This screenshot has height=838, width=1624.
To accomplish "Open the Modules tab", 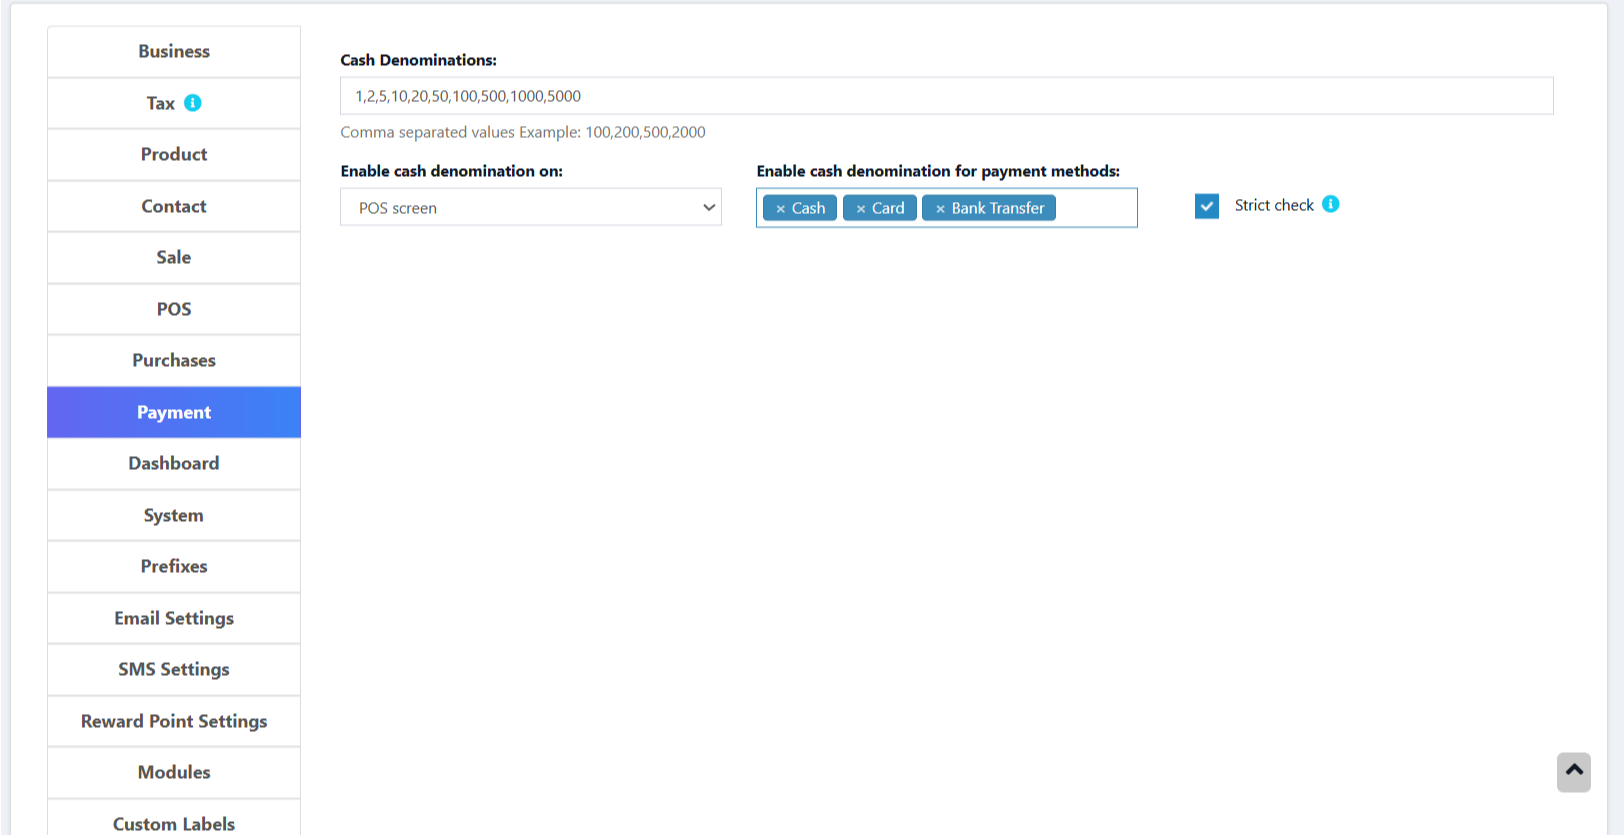I will pyautogui.click(x=174, y=772).
